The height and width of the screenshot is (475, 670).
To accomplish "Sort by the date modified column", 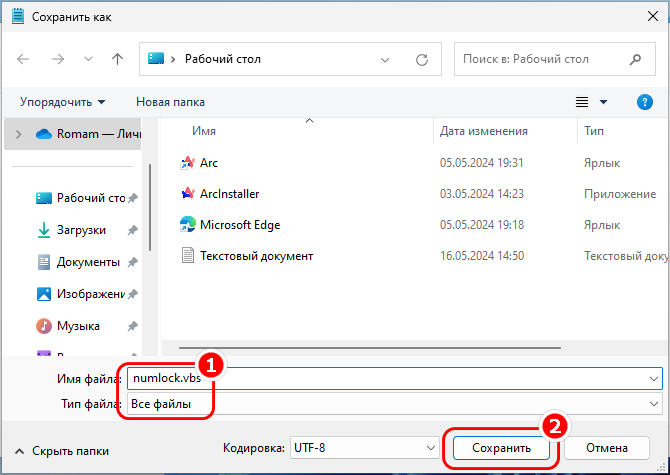I will coord(484,131).
